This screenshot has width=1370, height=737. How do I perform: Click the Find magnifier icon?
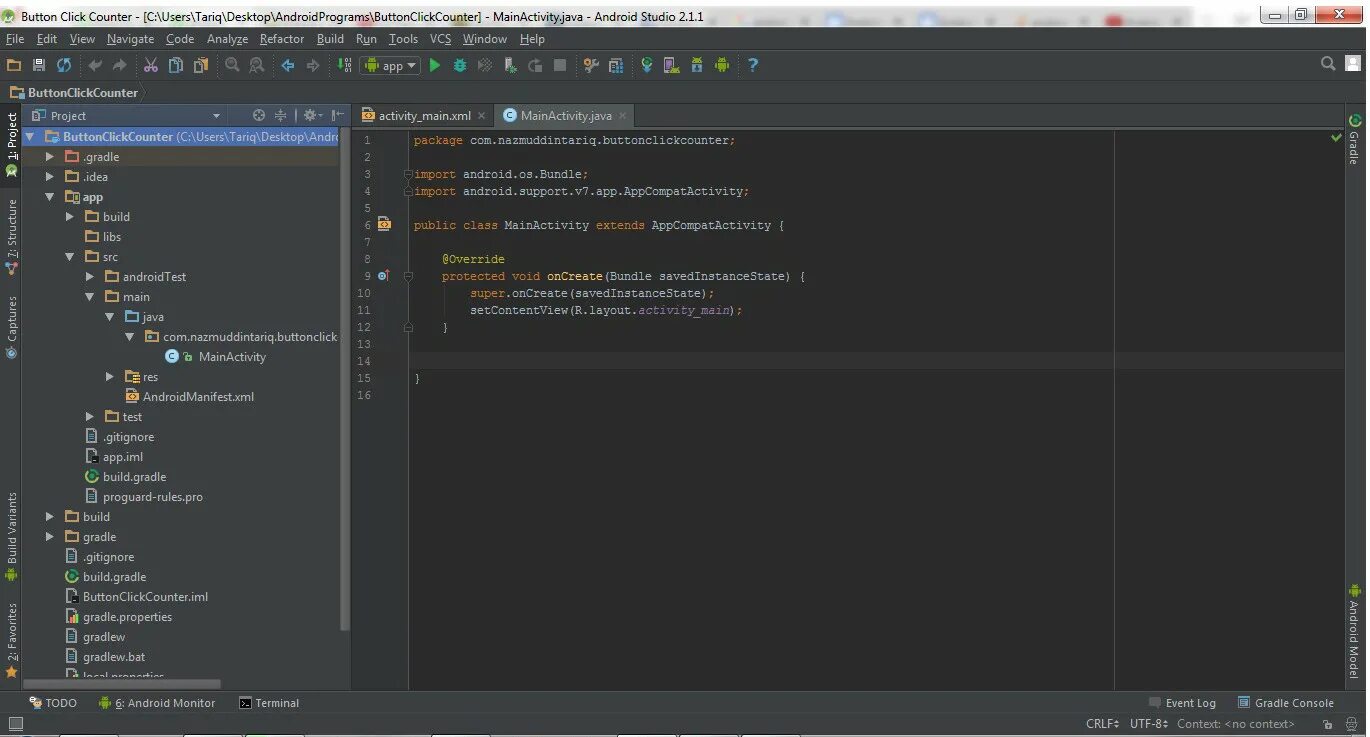coord(232,65)
